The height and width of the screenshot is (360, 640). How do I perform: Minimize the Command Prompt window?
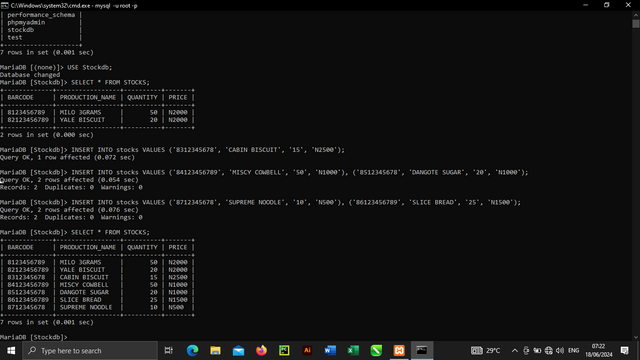pyautogui.click(x=586, y=5)
